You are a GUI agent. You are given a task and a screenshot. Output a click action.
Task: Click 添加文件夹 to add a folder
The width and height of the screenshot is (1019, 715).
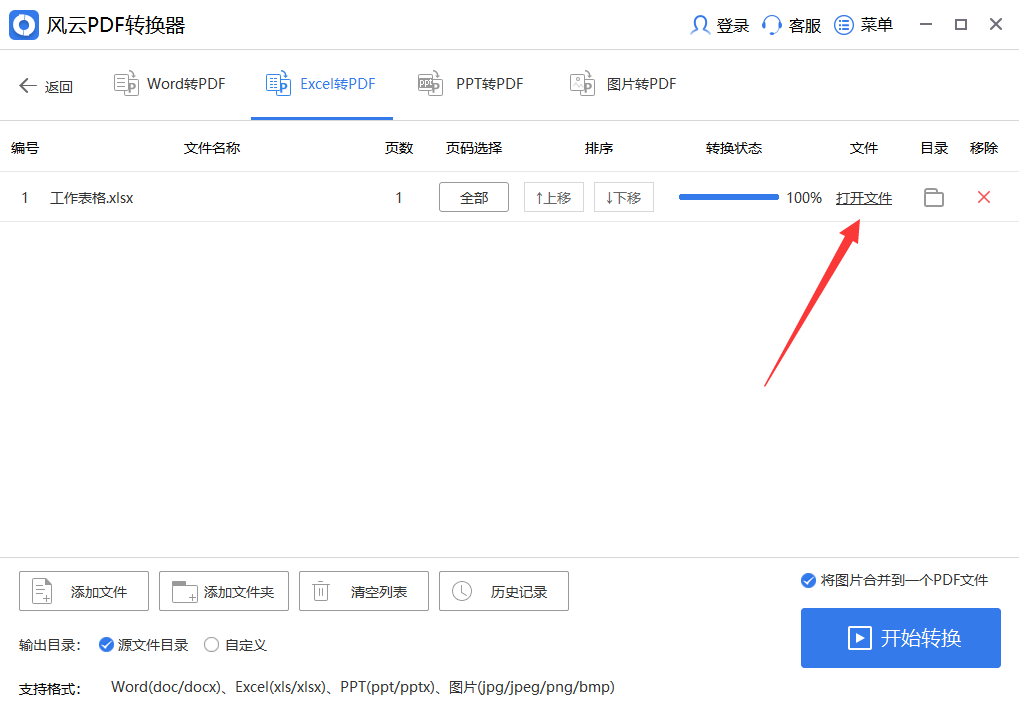coord(224,591)
